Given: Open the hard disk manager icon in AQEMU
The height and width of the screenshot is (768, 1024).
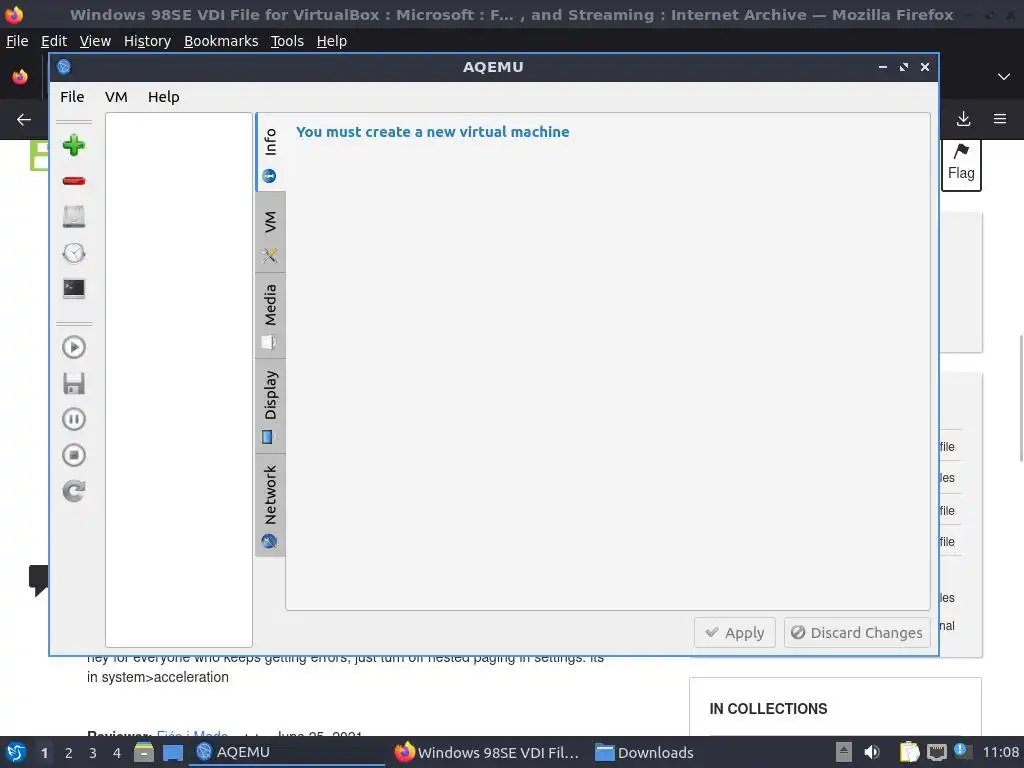Looking at the screenshot, I should 74,216.
